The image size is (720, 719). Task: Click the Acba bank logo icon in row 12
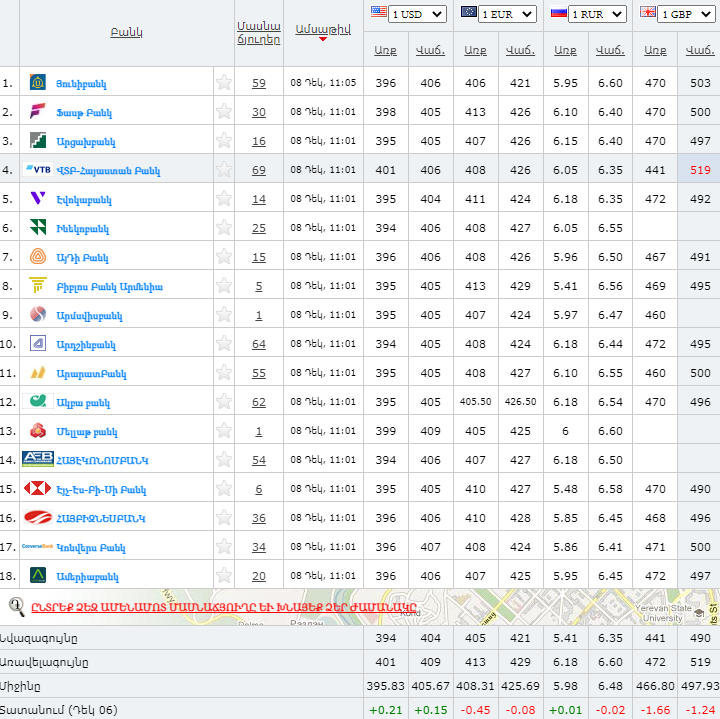pos(38,401)
